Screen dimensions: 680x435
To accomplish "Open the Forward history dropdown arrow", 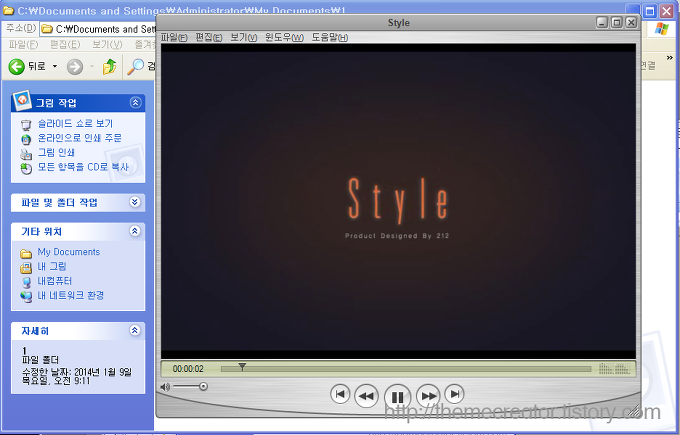I will coord(92,66).
